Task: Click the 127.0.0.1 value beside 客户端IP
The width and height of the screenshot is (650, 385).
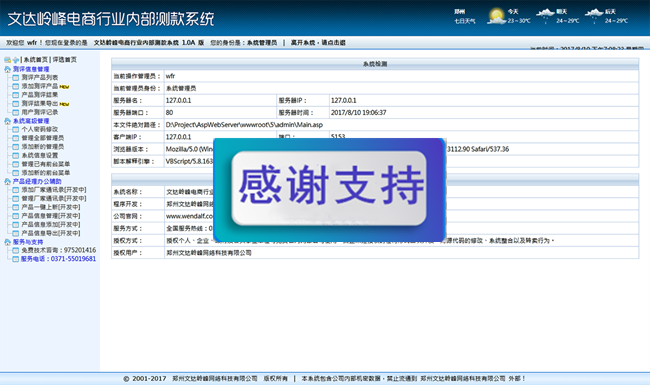Action: tap(178, 137)
